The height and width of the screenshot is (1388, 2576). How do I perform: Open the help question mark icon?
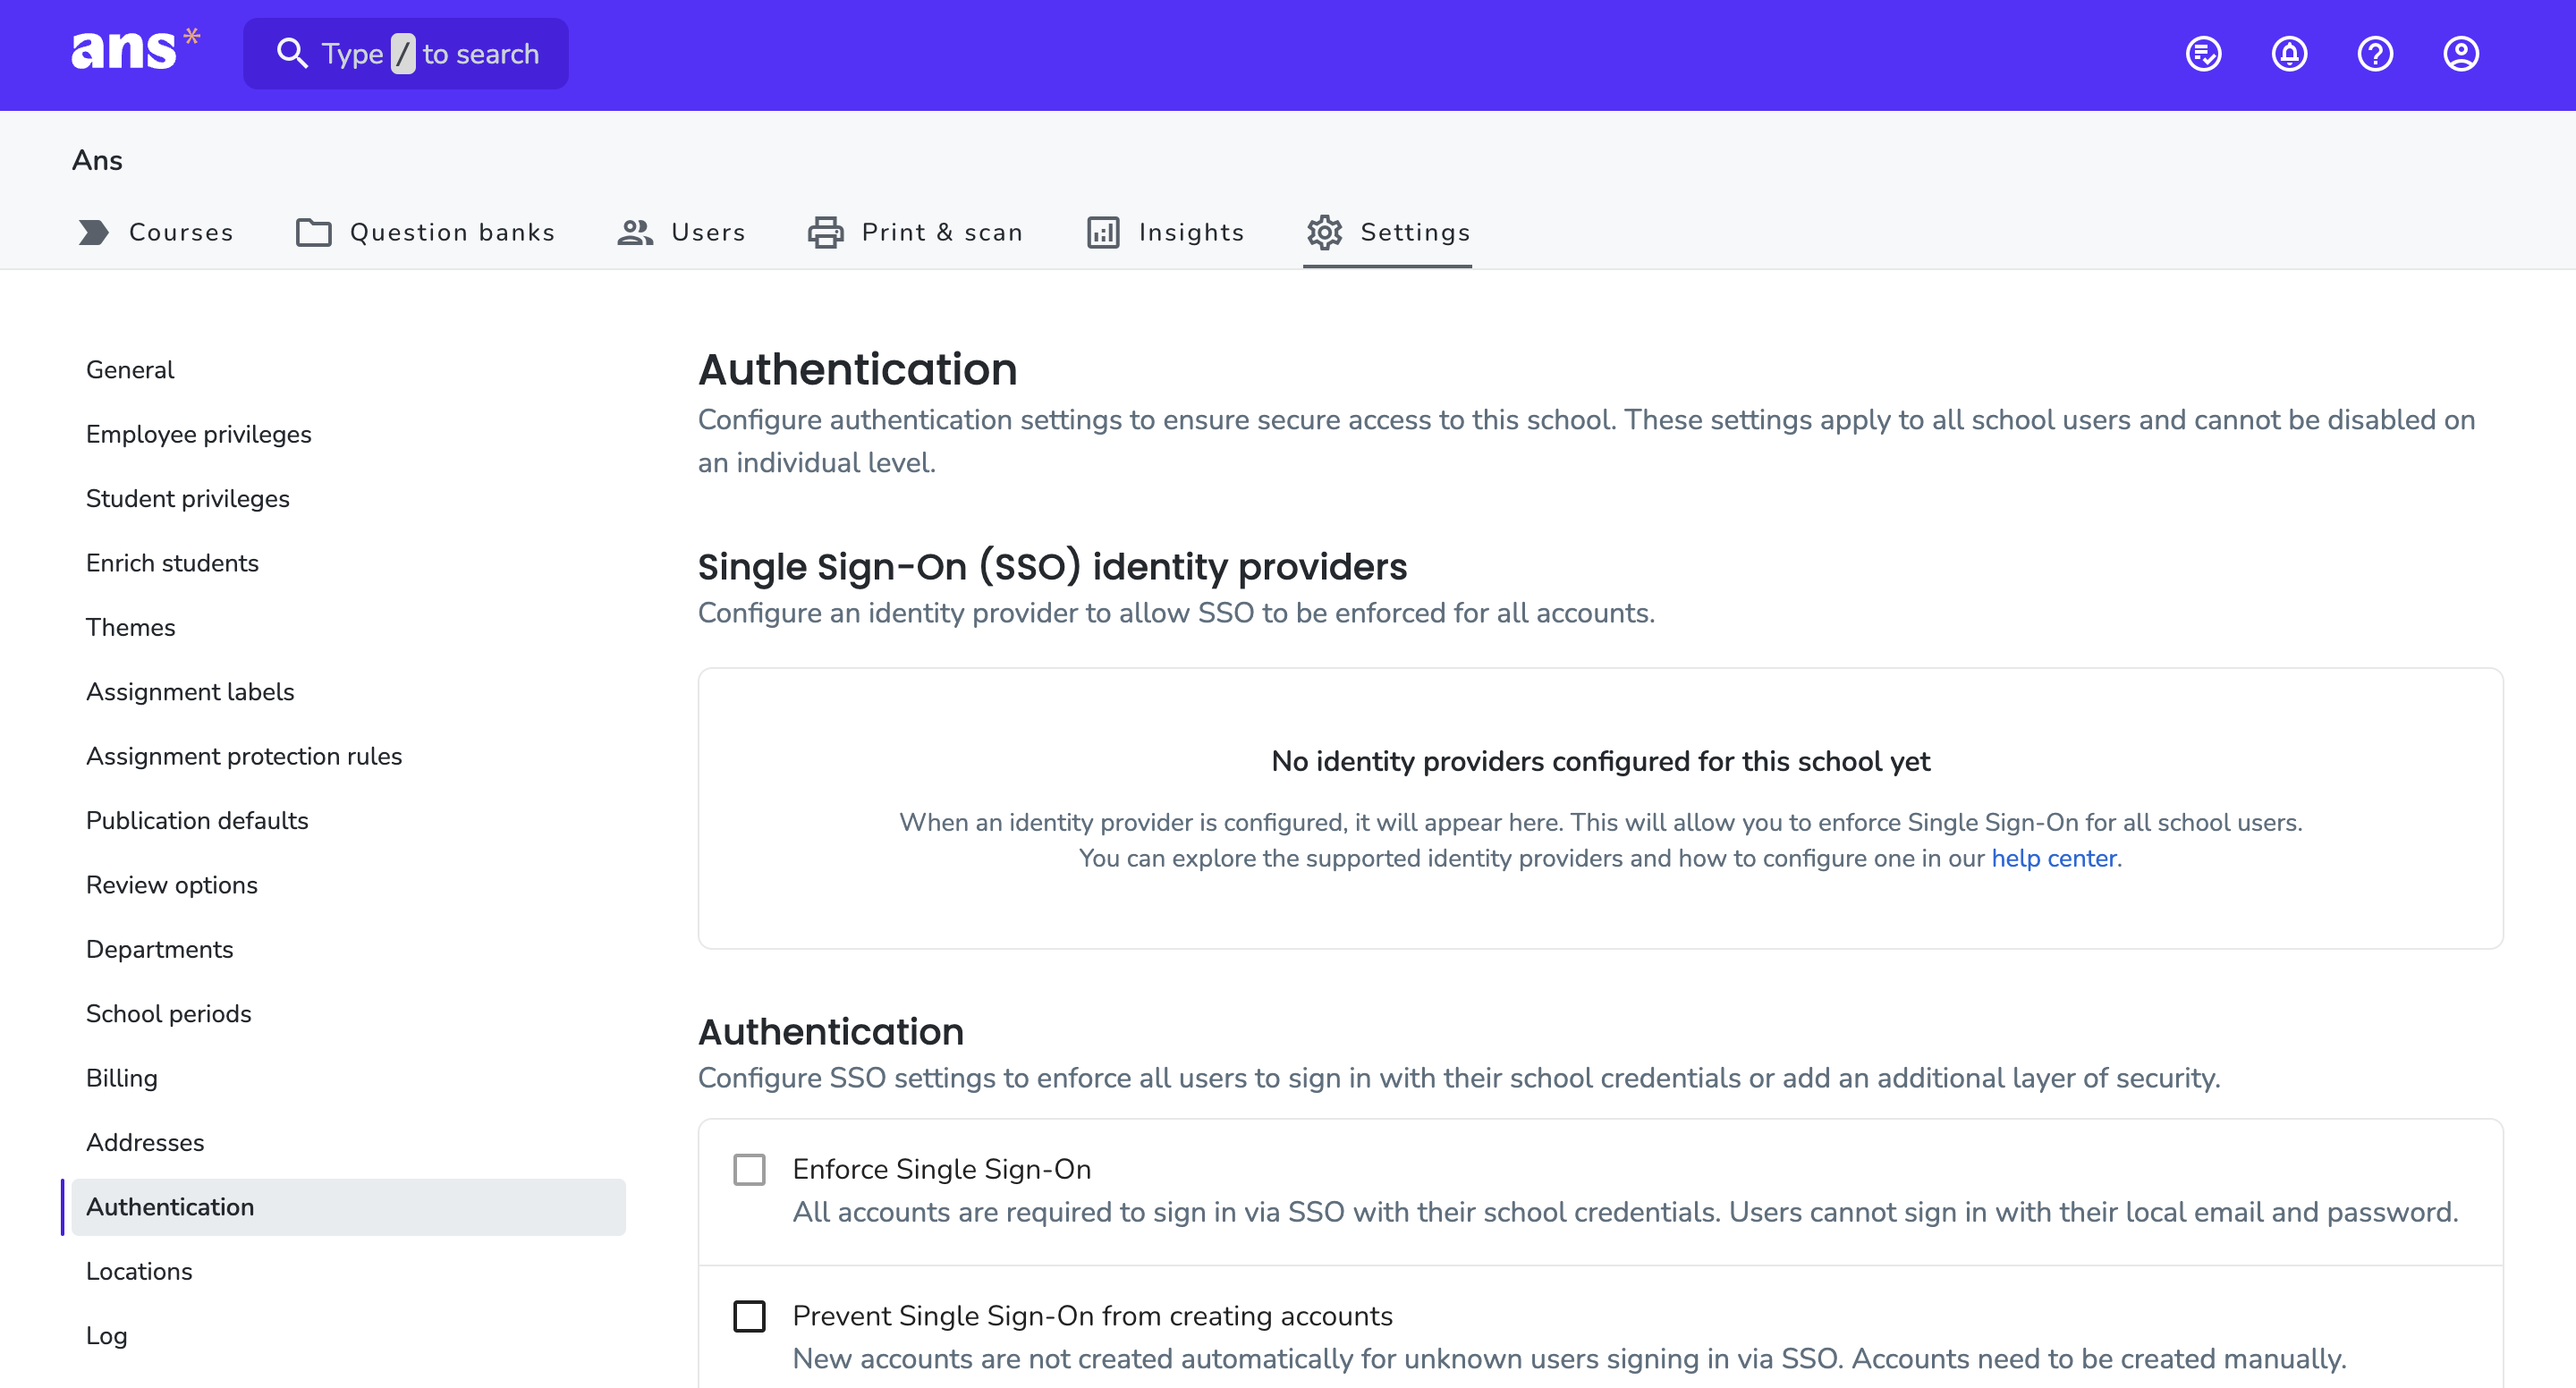2375,54
